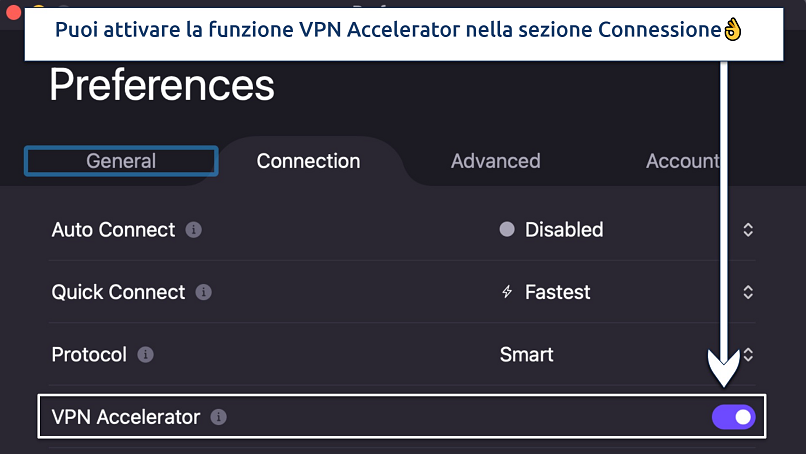Select the Connection tab
806x454 pixels.
point(308,161)
